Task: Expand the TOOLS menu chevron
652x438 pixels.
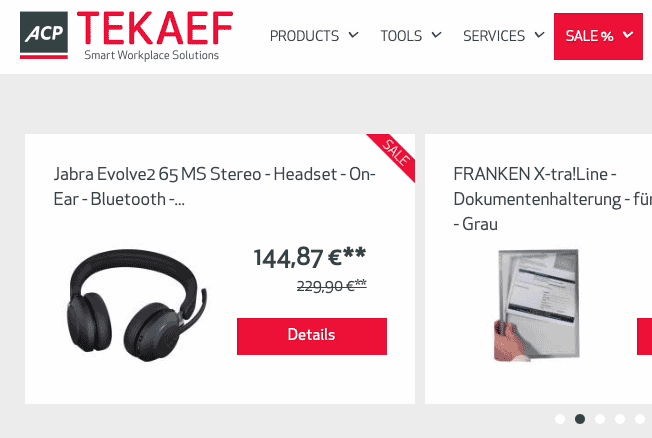Action: 436,35
